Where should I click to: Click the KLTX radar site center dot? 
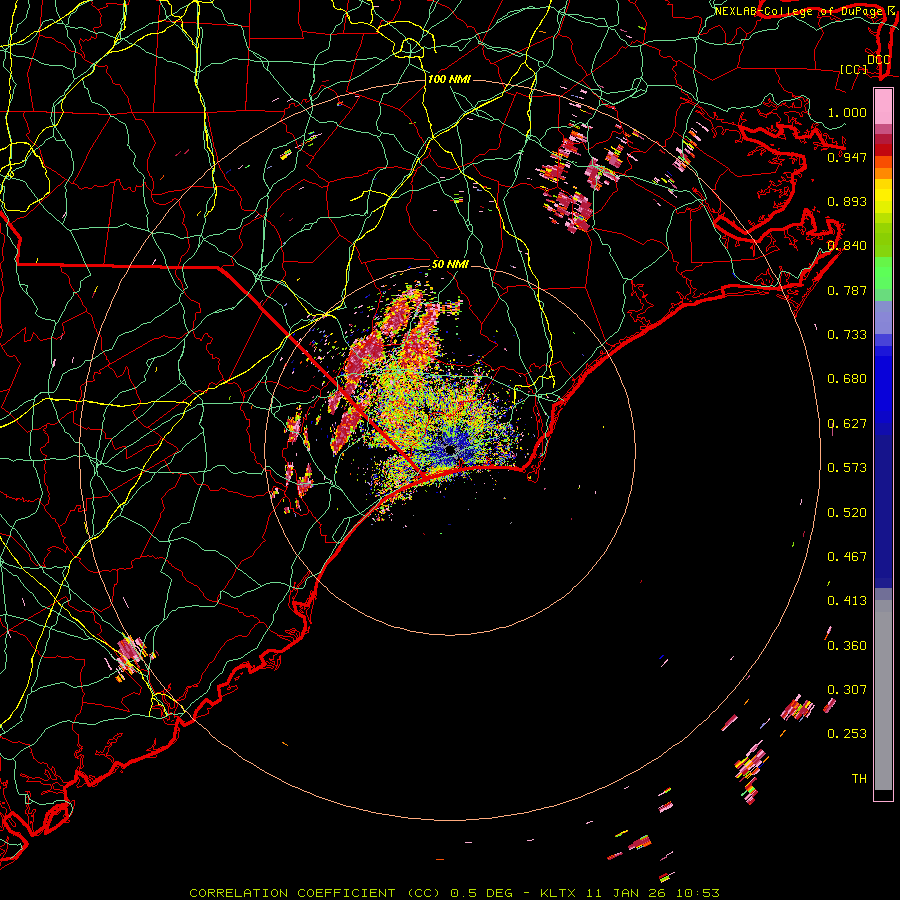pos(450,449)
